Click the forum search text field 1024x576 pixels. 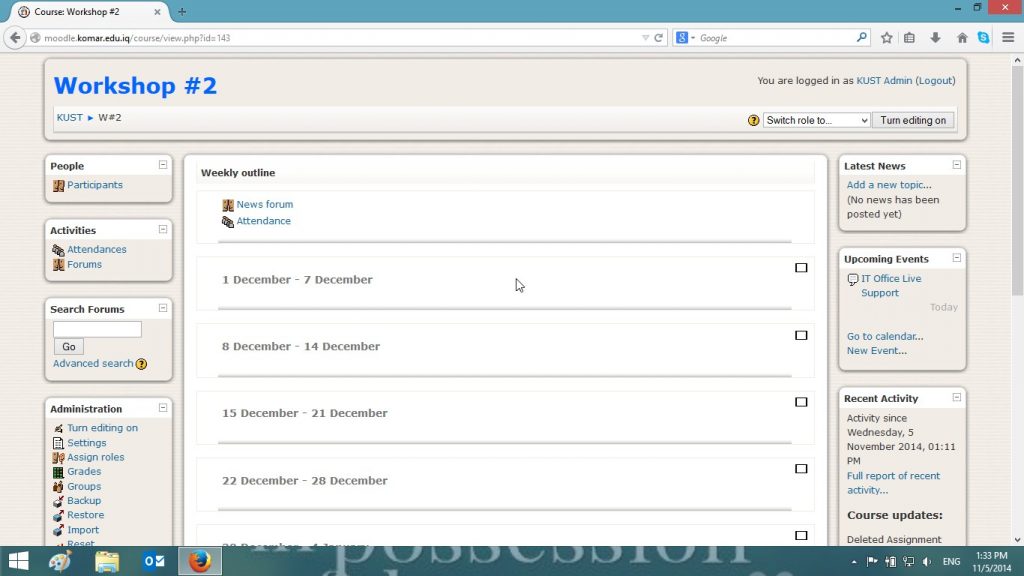pos(97,329)
